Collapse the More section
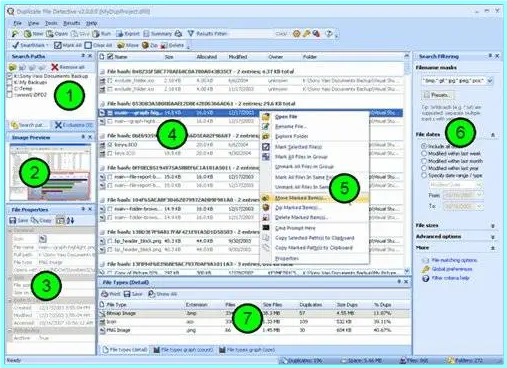Screen dimensions: 507x368 pos(493,248)
